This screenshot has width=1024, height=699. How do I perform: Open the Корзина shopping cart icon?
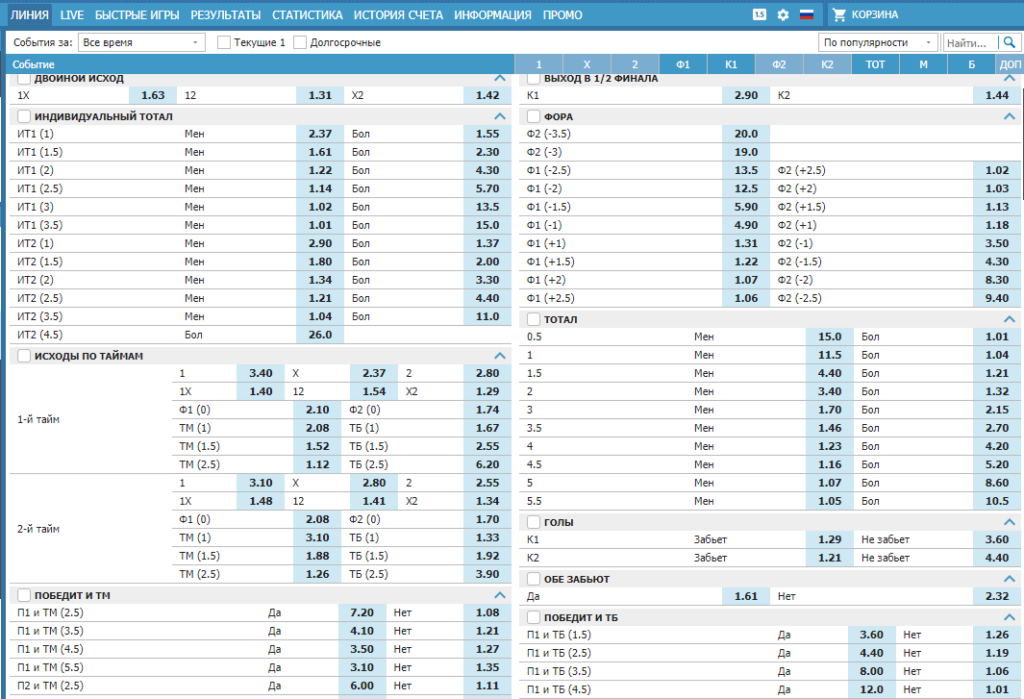(839, 14)
